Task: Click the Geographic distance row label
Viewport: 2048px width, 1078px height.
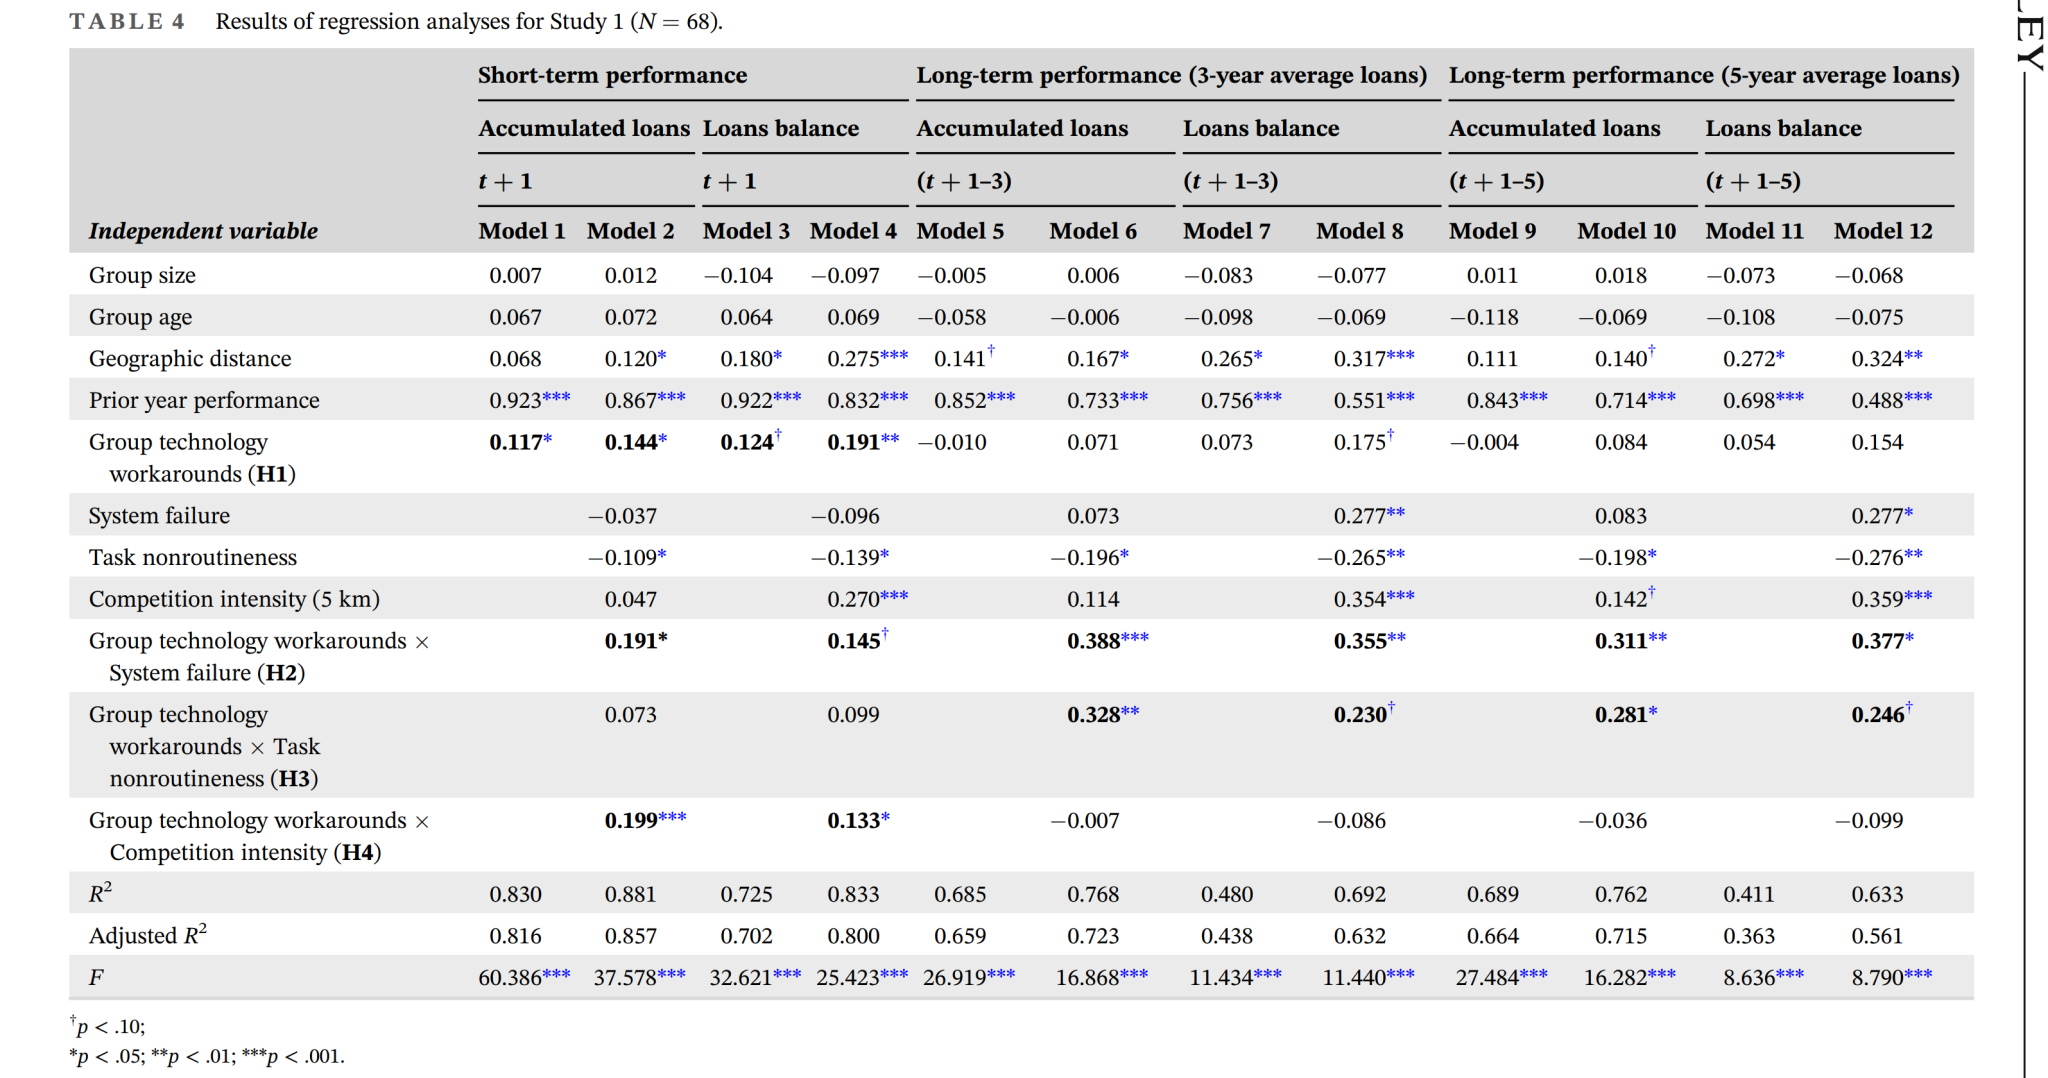Action: click(190, 358)
